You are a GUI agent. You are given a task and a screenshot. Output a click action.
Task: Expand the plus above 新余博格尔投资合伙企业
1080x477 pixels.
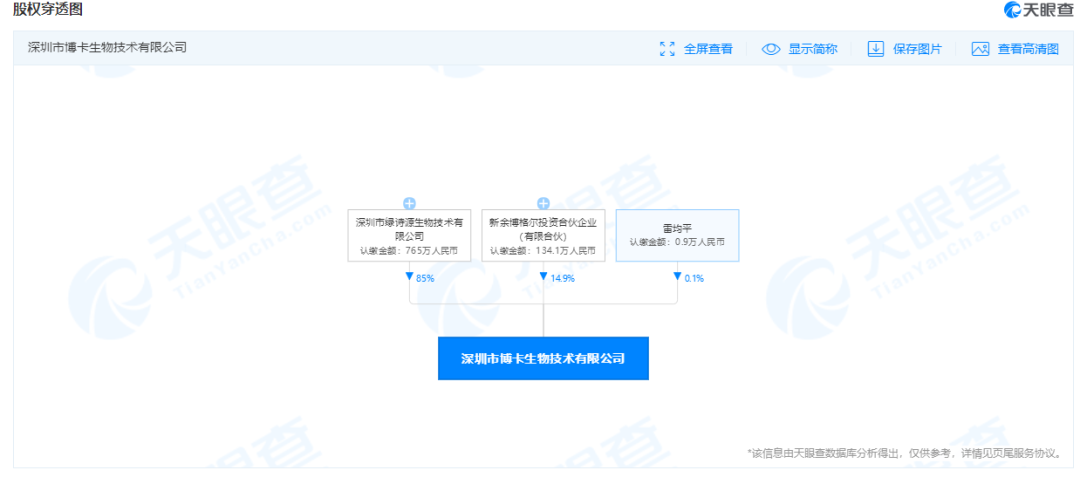tap(543, 203)
